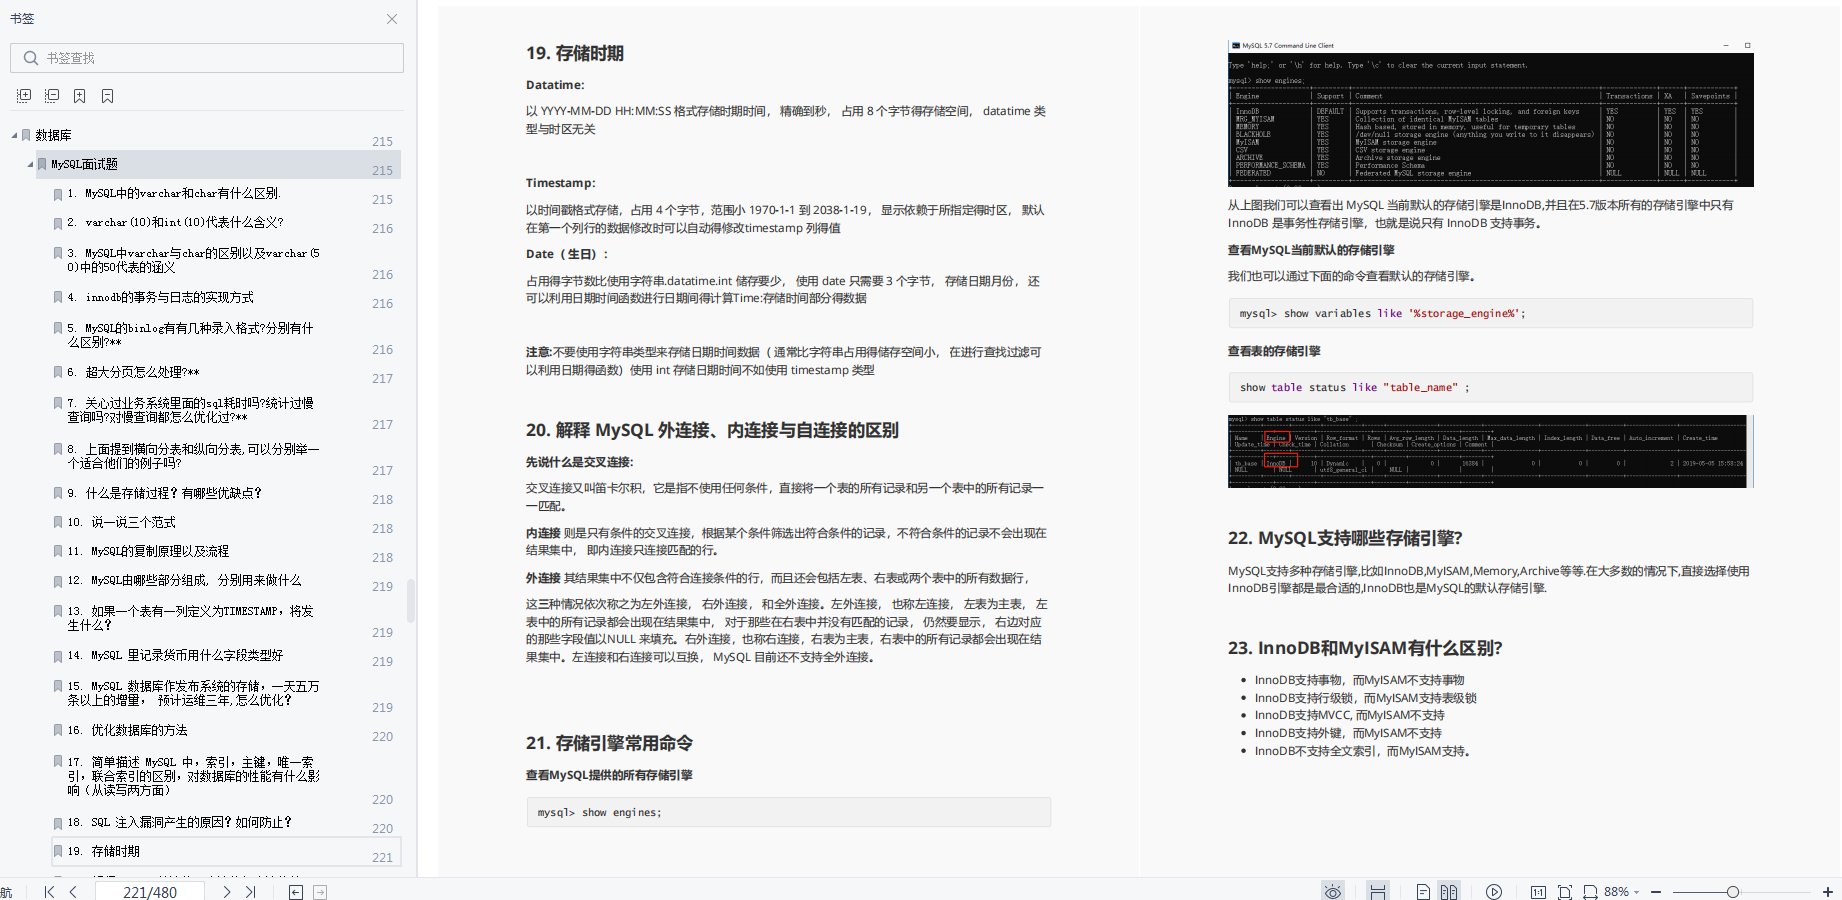
Task: Click the fit page icon
Action: (1565, 892)
